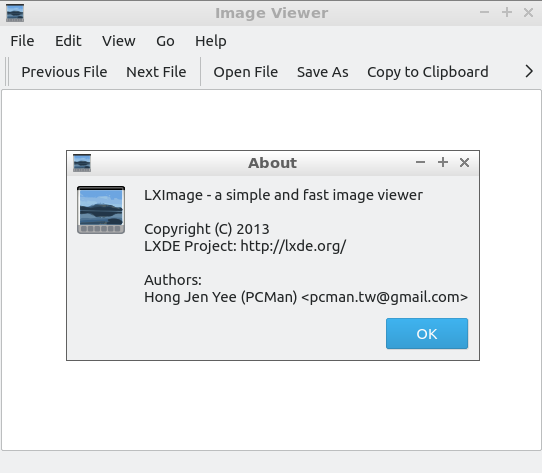Click the author email line
Screen dimensions: 542x473
click(x=306, y=297)
